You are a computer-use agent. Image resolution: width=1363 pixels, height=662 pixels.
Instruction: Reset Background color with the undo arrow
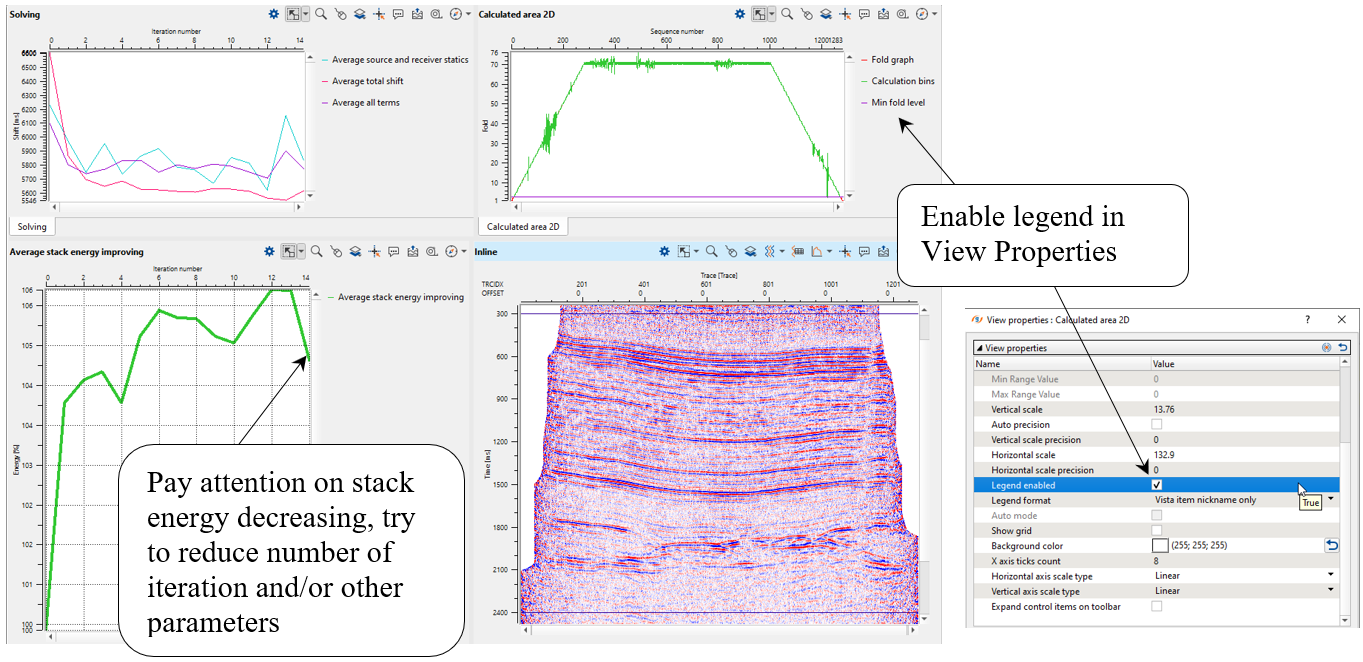coord(1331,546)
